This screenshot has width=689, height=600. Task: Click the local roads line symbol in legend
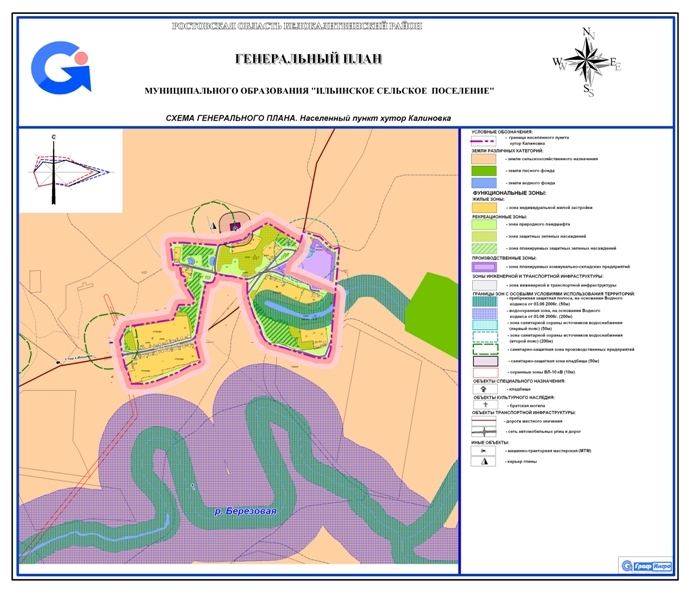(x=483, y=421)
